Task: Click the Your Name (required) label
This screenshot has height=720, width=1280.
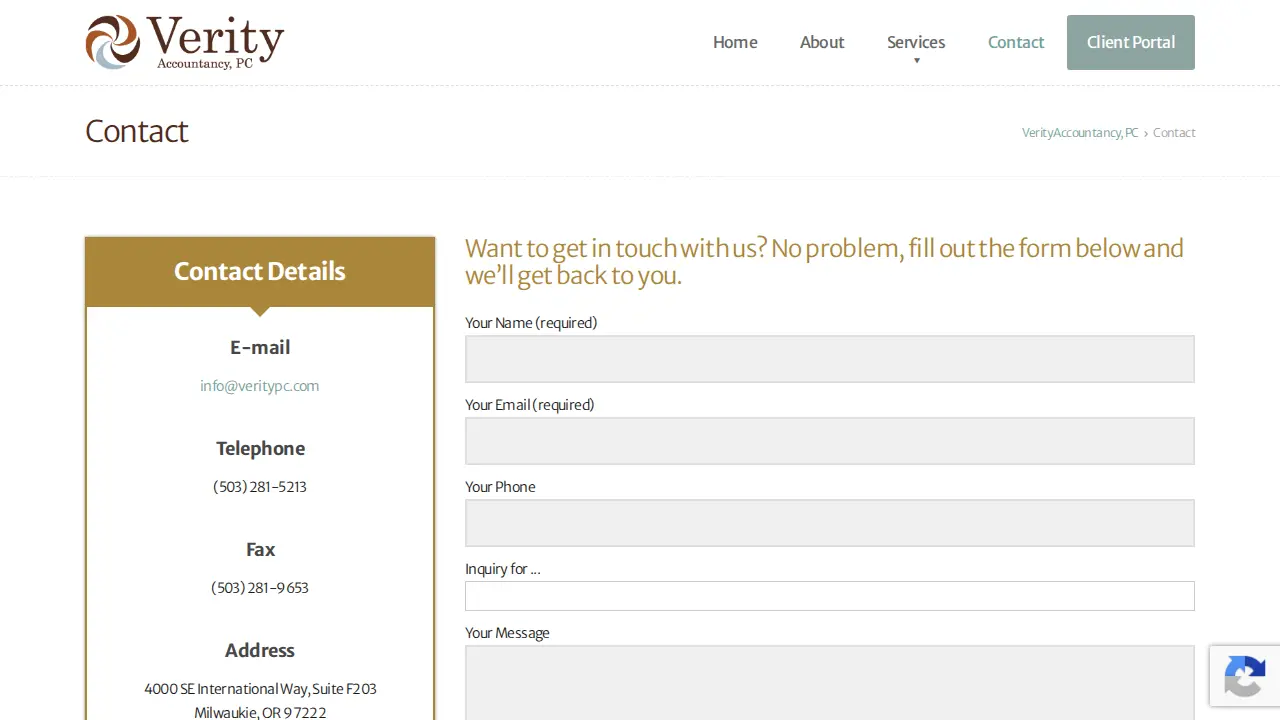Action: point(531,323)
